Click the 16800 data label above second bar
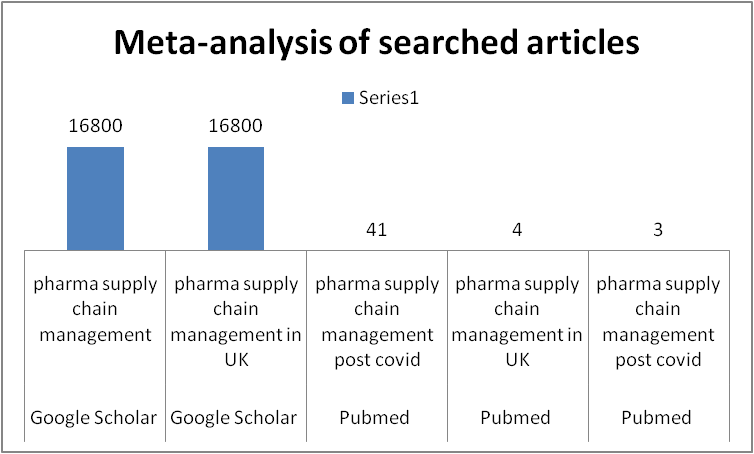Screen dimensions: 754x454 [236, 126]
